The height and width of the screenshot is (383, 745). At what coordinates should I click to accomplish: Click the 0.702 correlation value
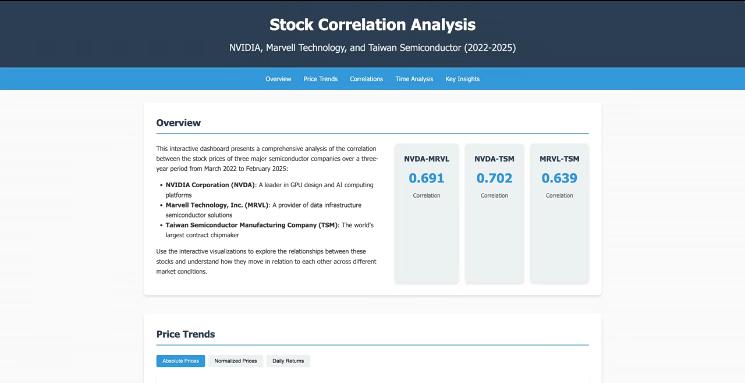pos(494,178)
